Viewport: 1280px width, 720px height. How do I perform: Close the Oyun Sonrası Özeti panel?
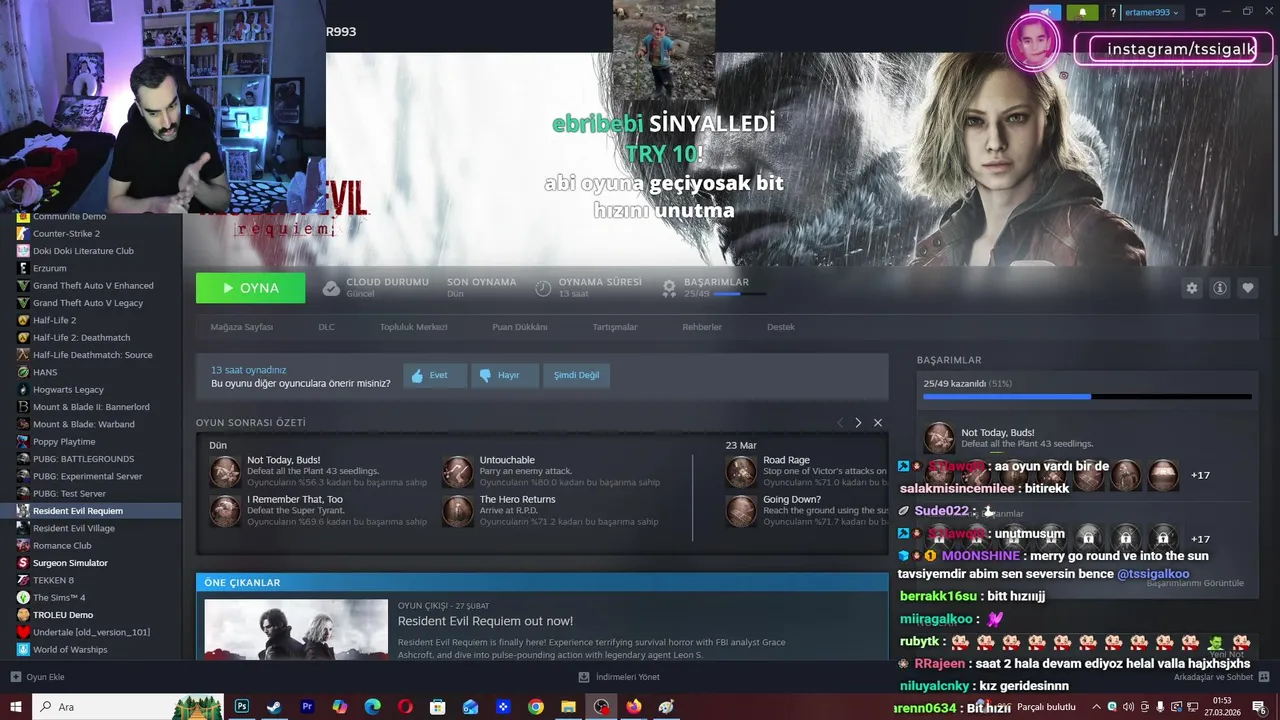[x=878, y=423]
